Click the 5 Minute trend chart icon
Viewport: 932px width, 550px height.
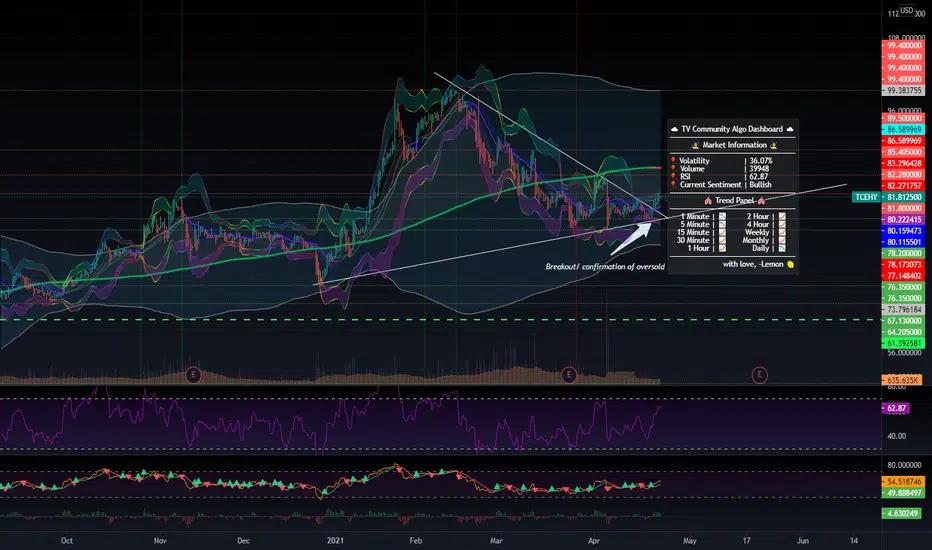point(722,224)
